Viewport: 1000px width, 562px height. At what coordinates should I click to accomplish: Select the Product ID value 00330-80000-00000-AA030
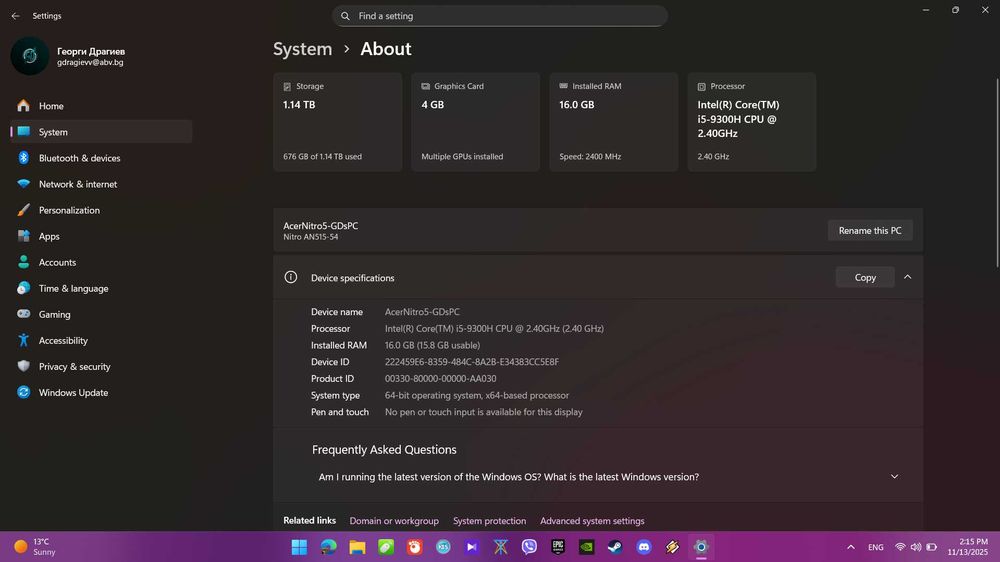click(x=440, y=378)
